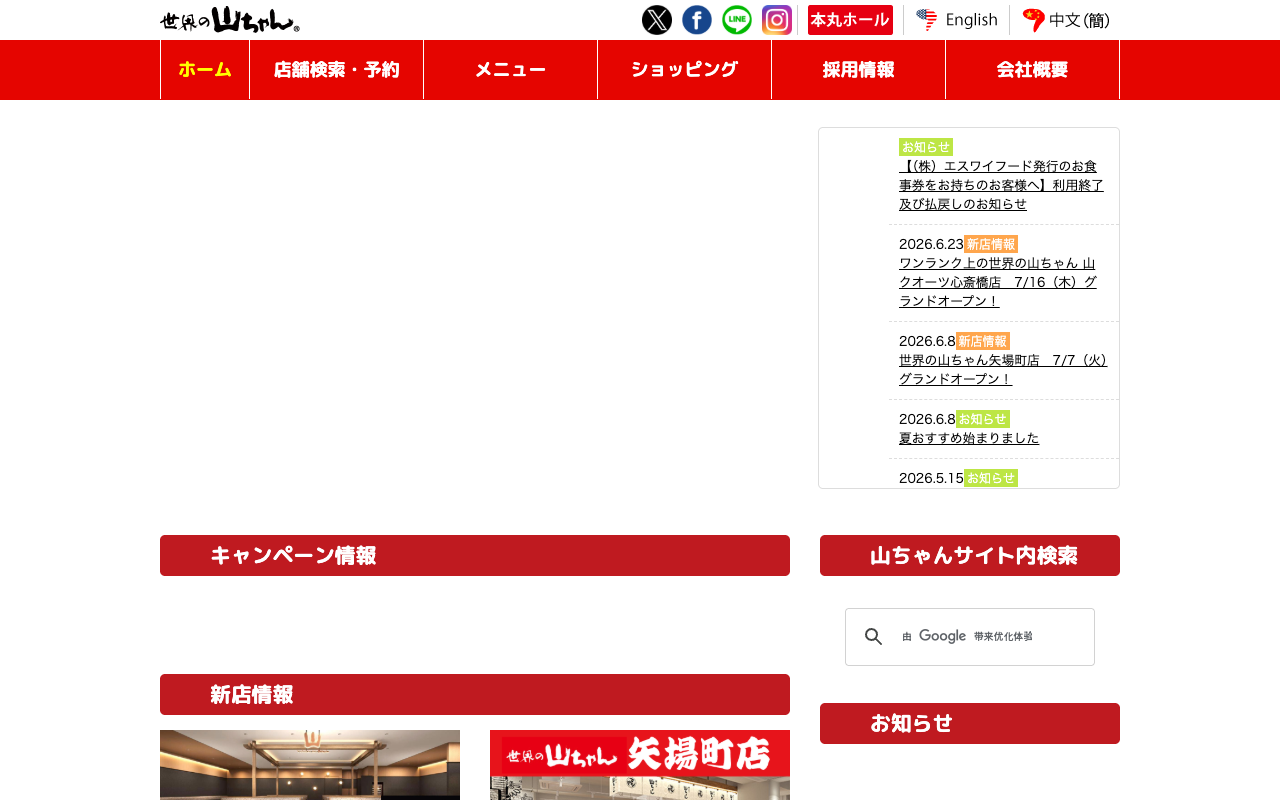This screenshot has height=800, width=1280.
Task: Open the 店舗検索・予約 menu
Action: coord(336,70)
